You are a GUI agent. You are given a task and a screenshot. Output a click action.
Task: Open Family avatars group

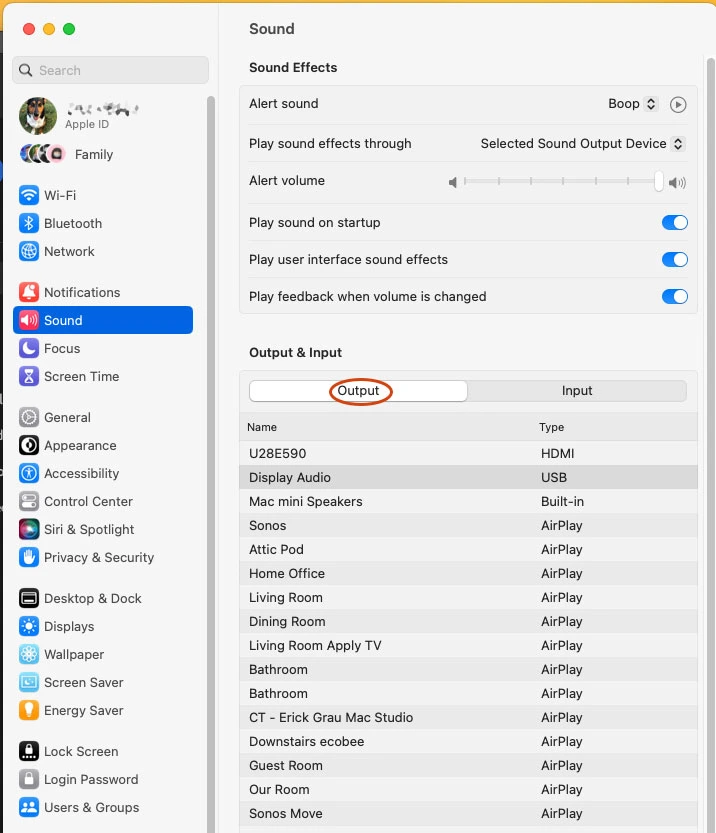tap(42, 154)
